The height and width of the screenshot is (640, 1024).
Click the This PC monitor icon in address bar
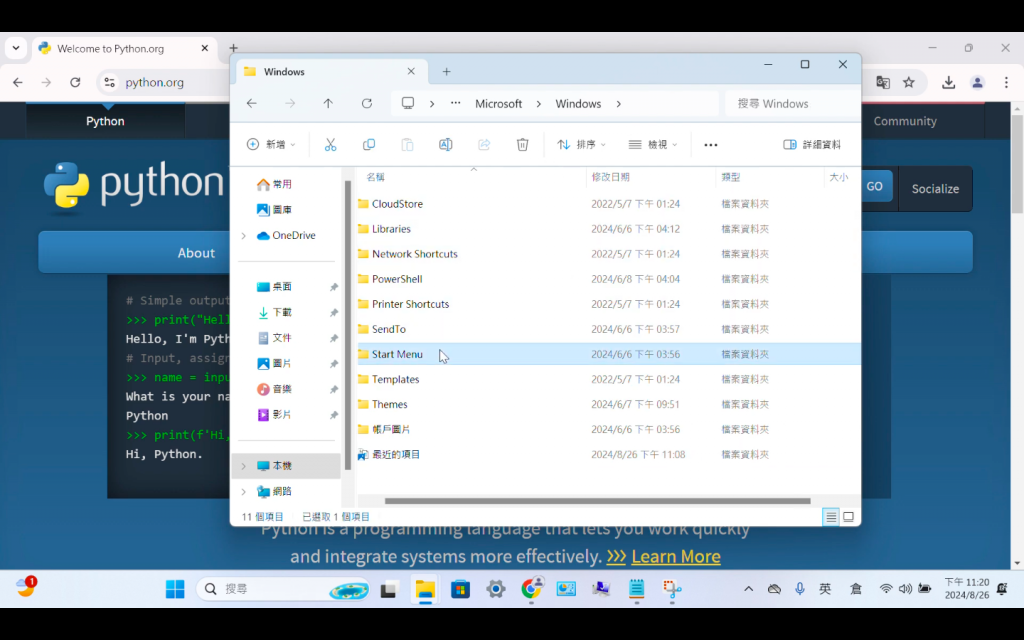point(408,103)
